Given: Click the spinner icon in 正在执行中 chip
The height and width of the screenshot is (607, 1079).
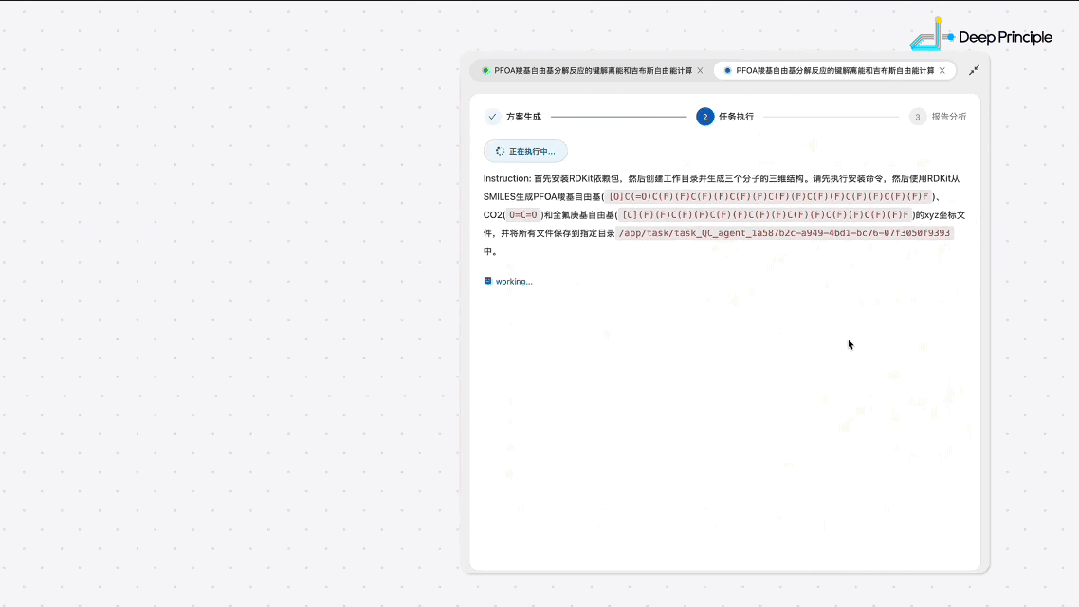Looking at the screenshot, I should pyautogui.click(x=500, y=151).
